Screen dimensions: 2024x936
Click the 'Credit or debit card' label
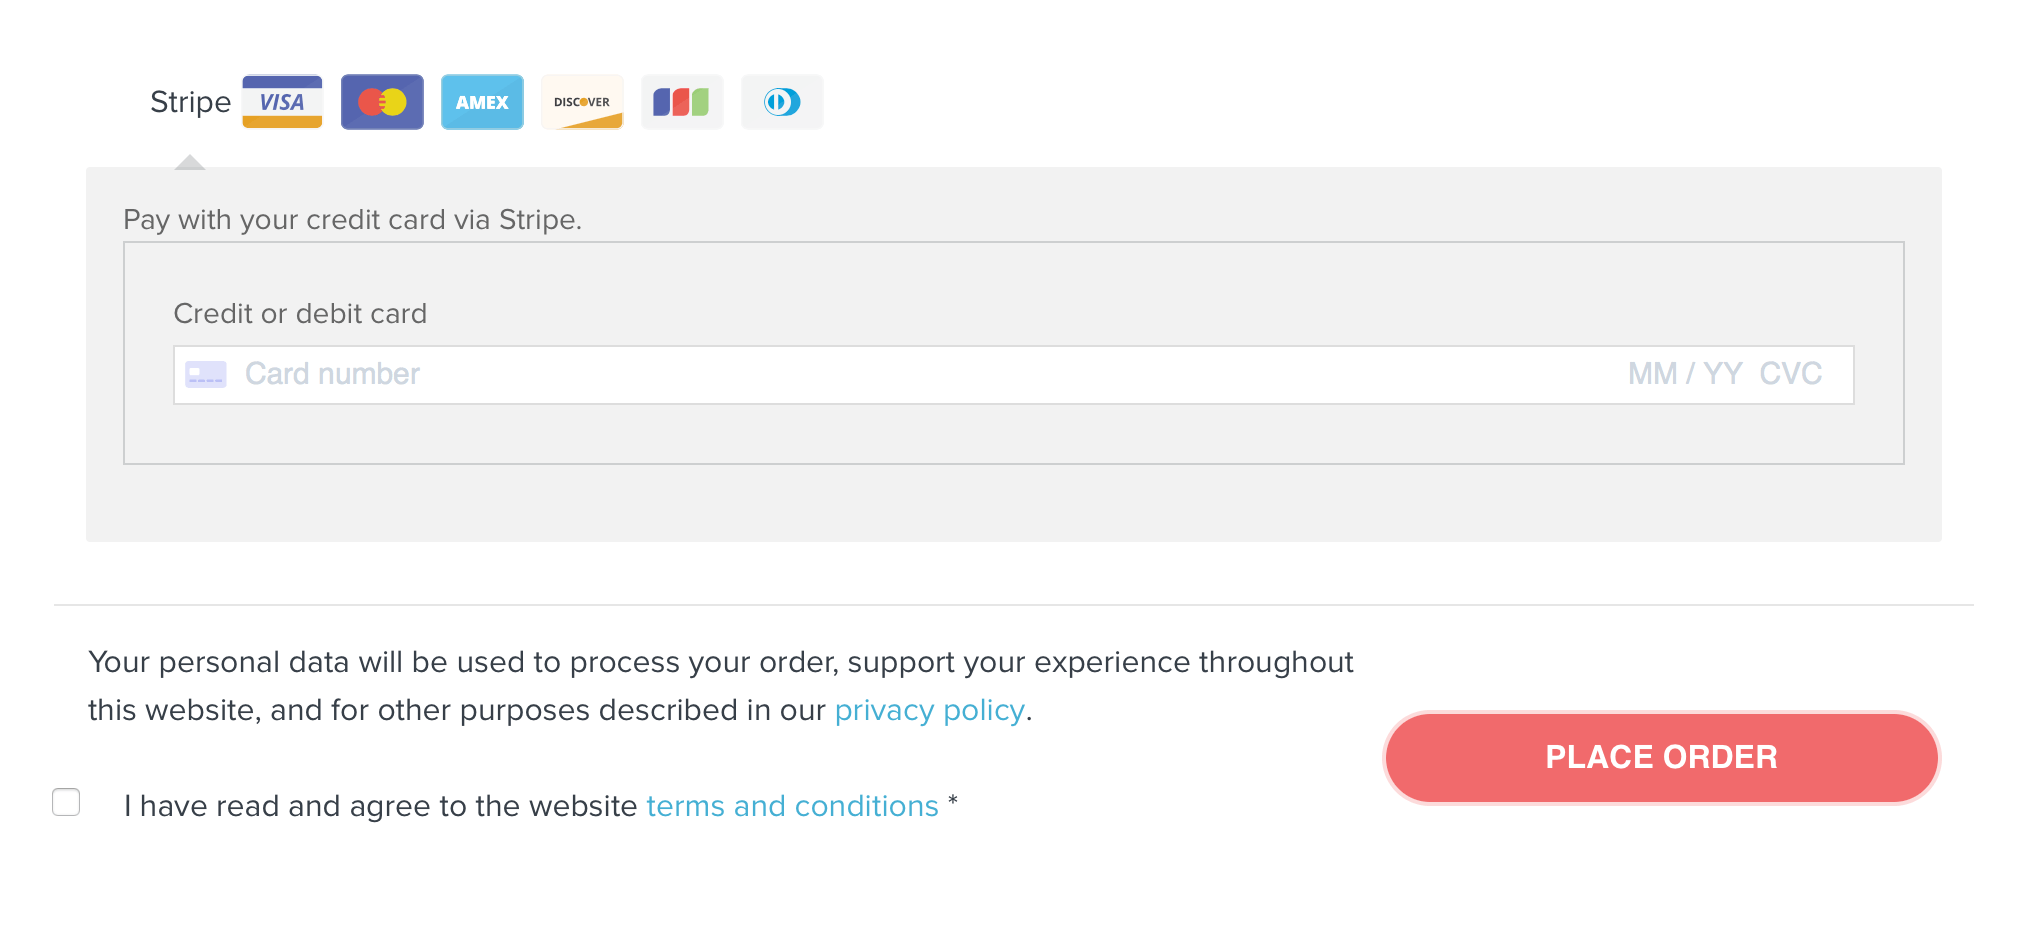[x=300, y=314]
